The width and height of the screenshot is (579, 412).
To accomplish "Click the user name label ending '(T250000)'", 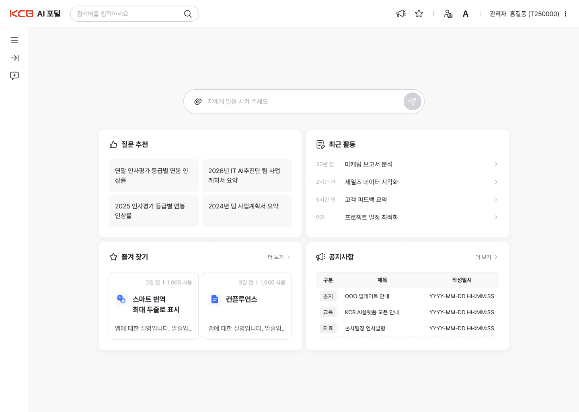I will tap(524, 14).
